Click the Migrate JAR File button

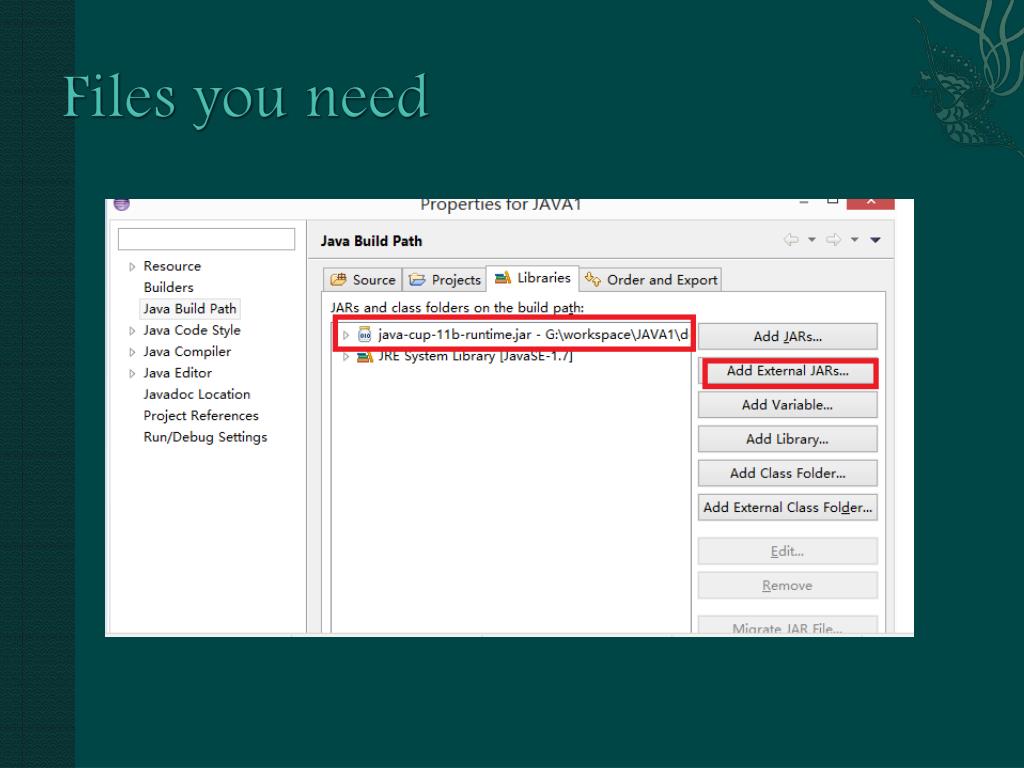[788, 626]
